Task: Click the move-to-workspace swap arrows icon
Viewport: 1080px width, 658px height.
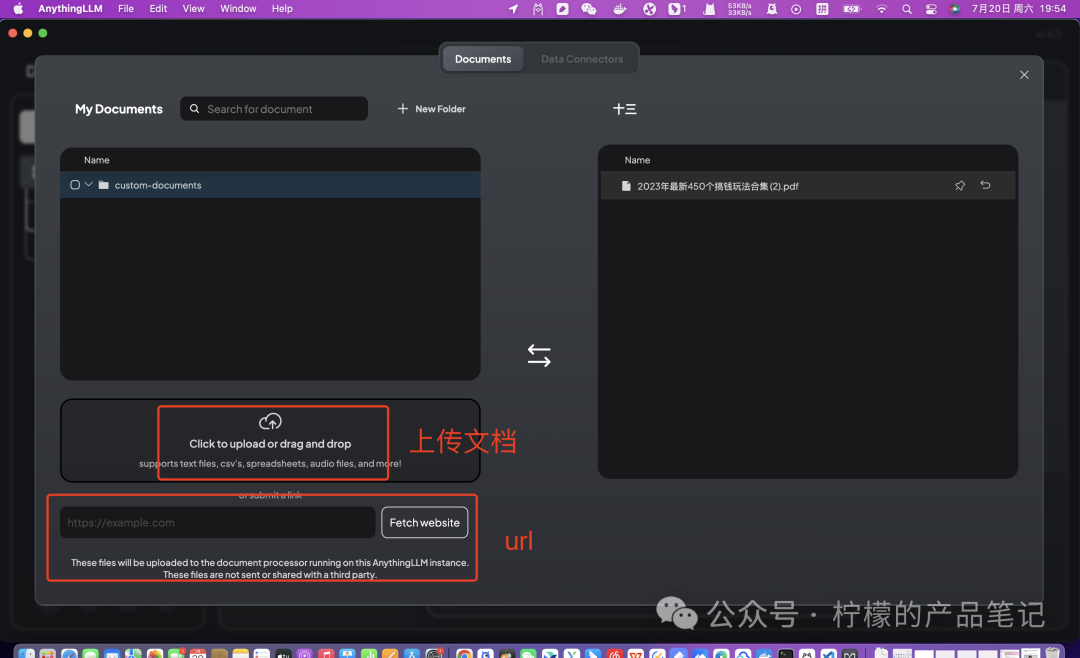Action: click(x=539, y=356)
